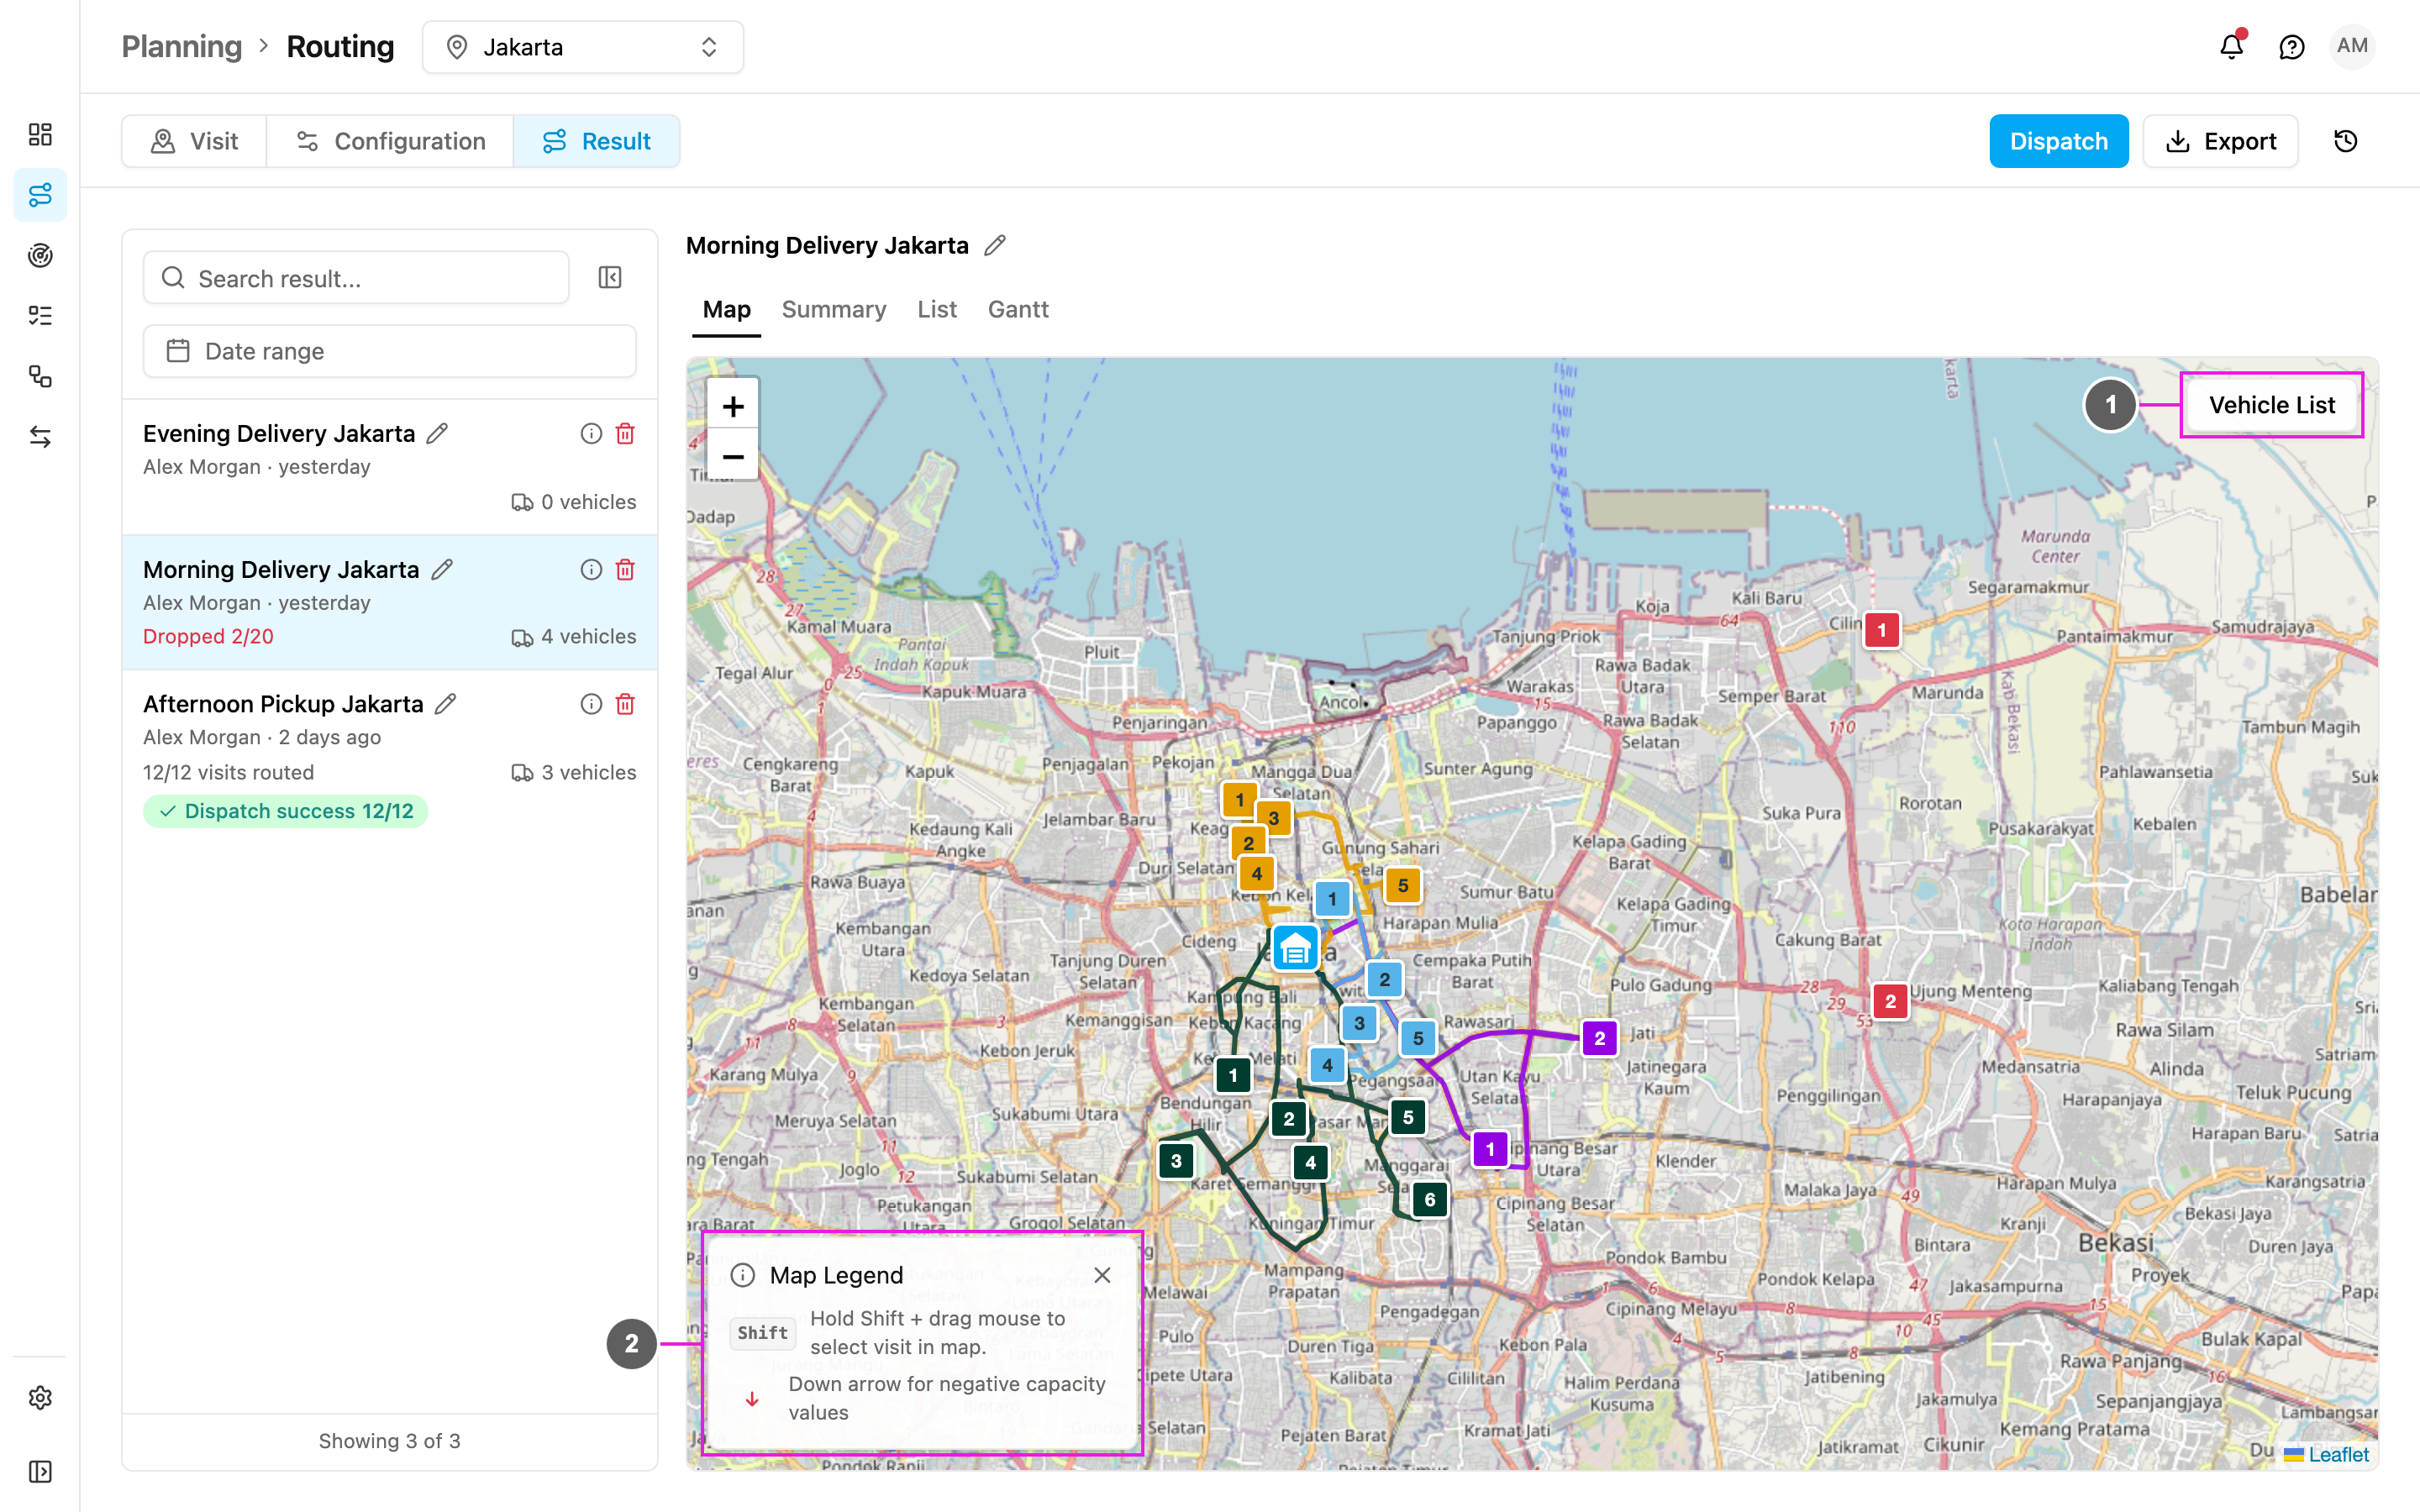
Task: Open the routing icon in the sidebar
Action: coord(40,195)
